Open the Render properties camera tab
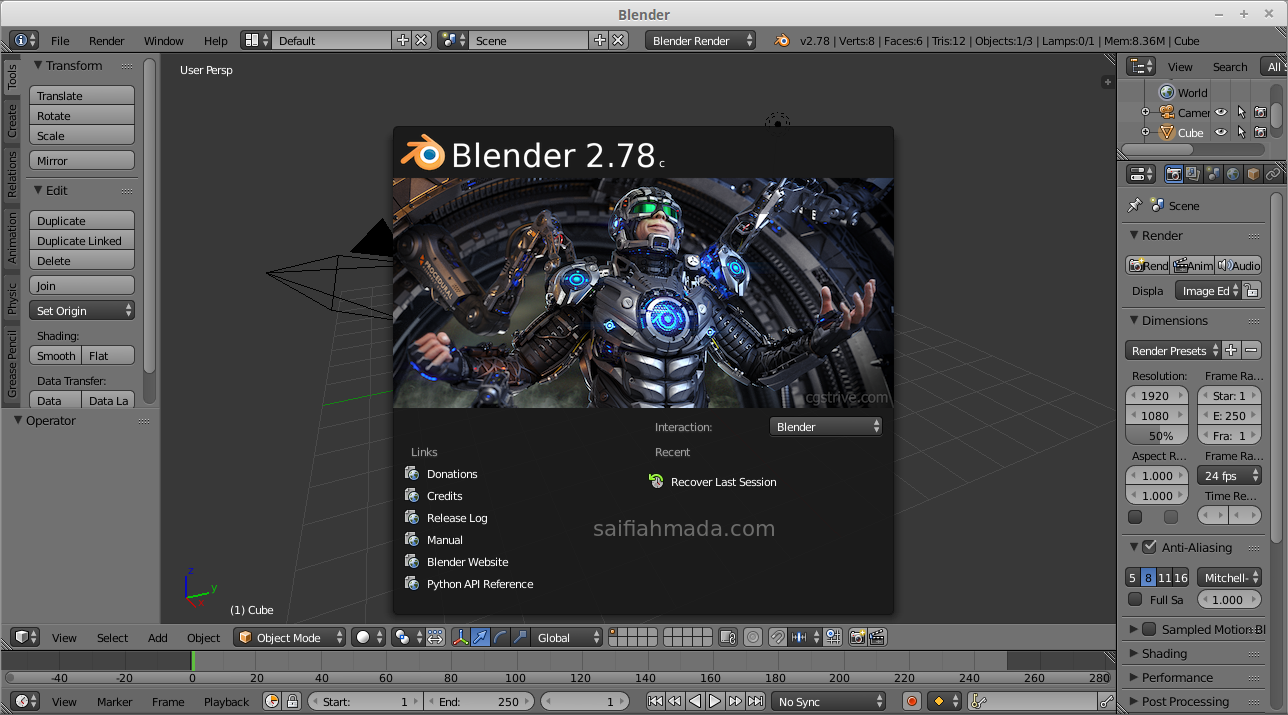 (1174, 173)
